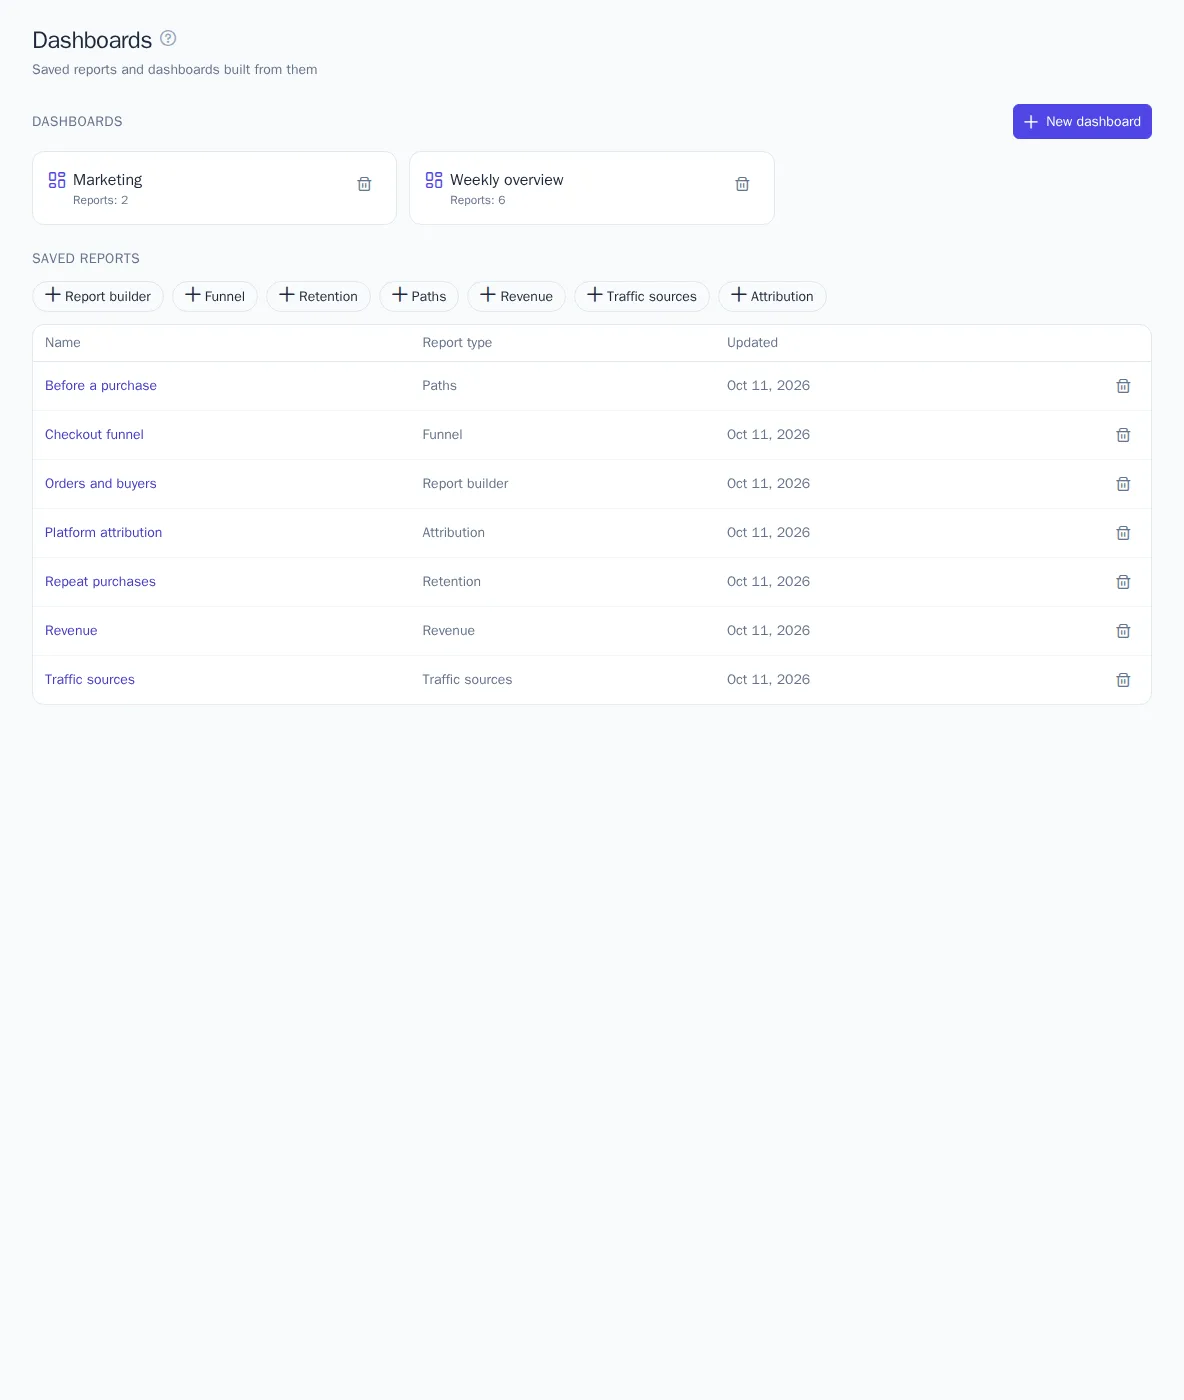Click the 'Report builder' type cell
This screenshot has height=1400, width=1184.
click(x=465, y=484)
